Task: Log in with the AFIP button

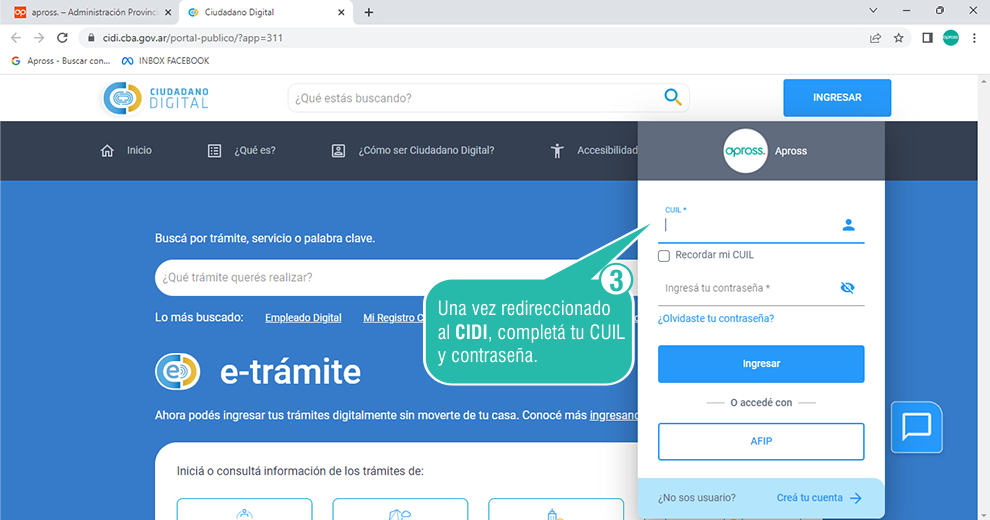Action: 761,442
